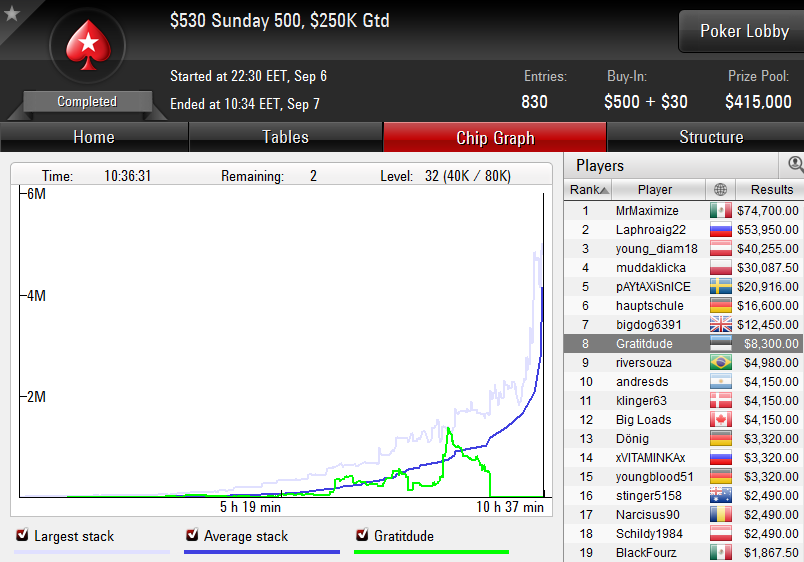
Task: Click the Poland flag beside muddaklicka
Action: [720, 268]
